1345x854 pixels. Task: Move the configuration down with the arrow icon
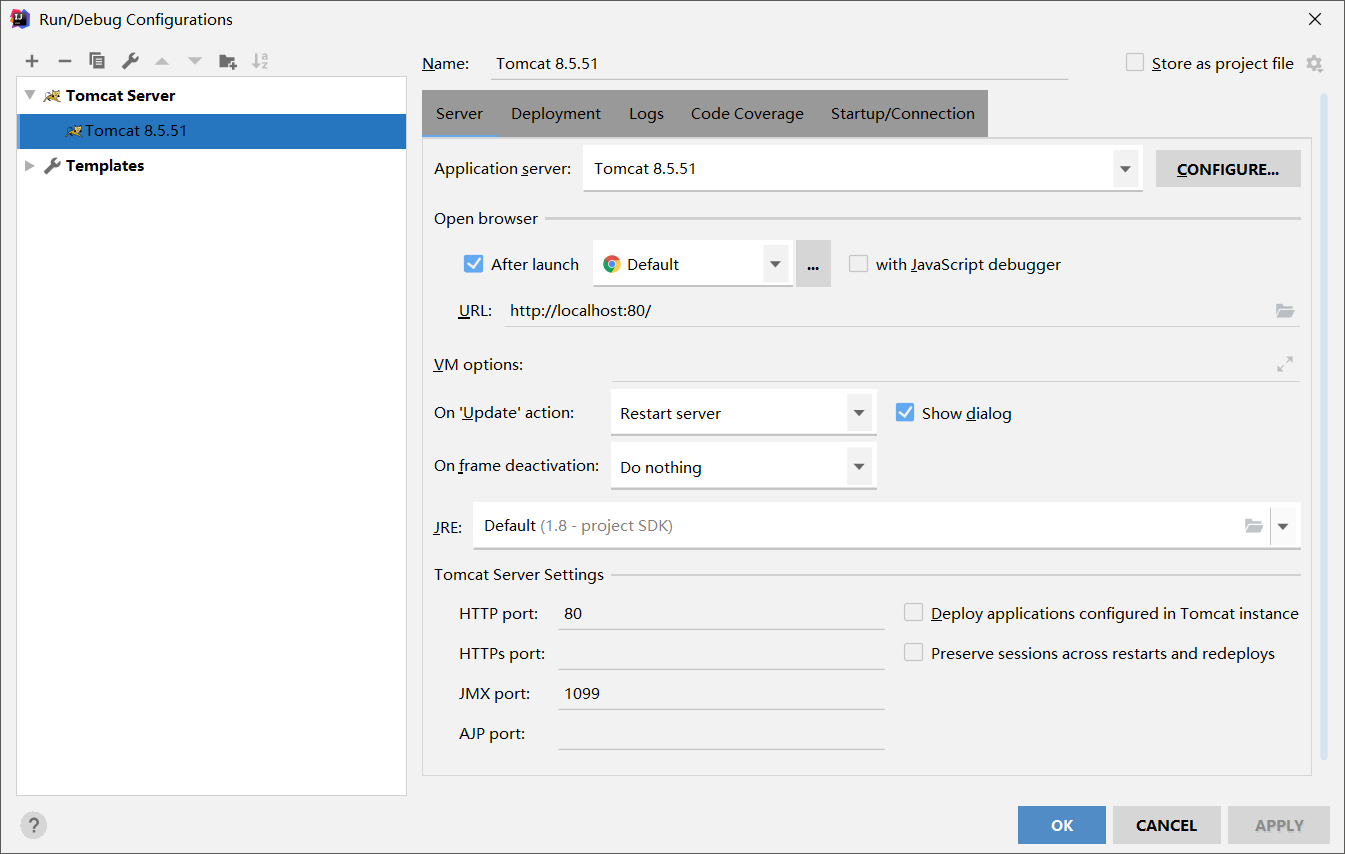pyautogui.click(x=195, y=61)
